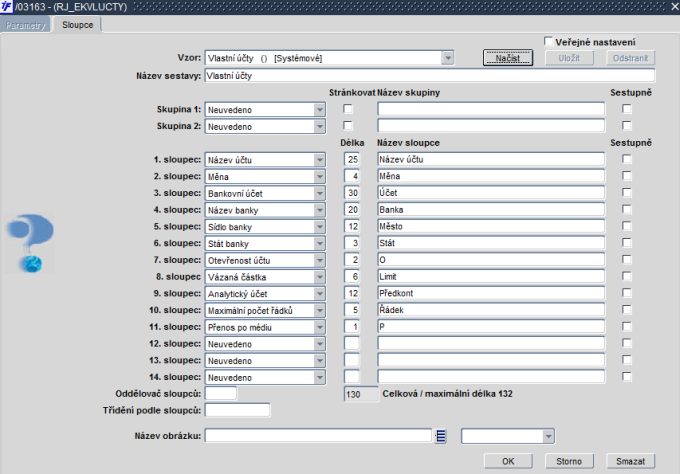
Task: Click Název skupiny field for Skupina 2
Action: click(x=491, y=126)
